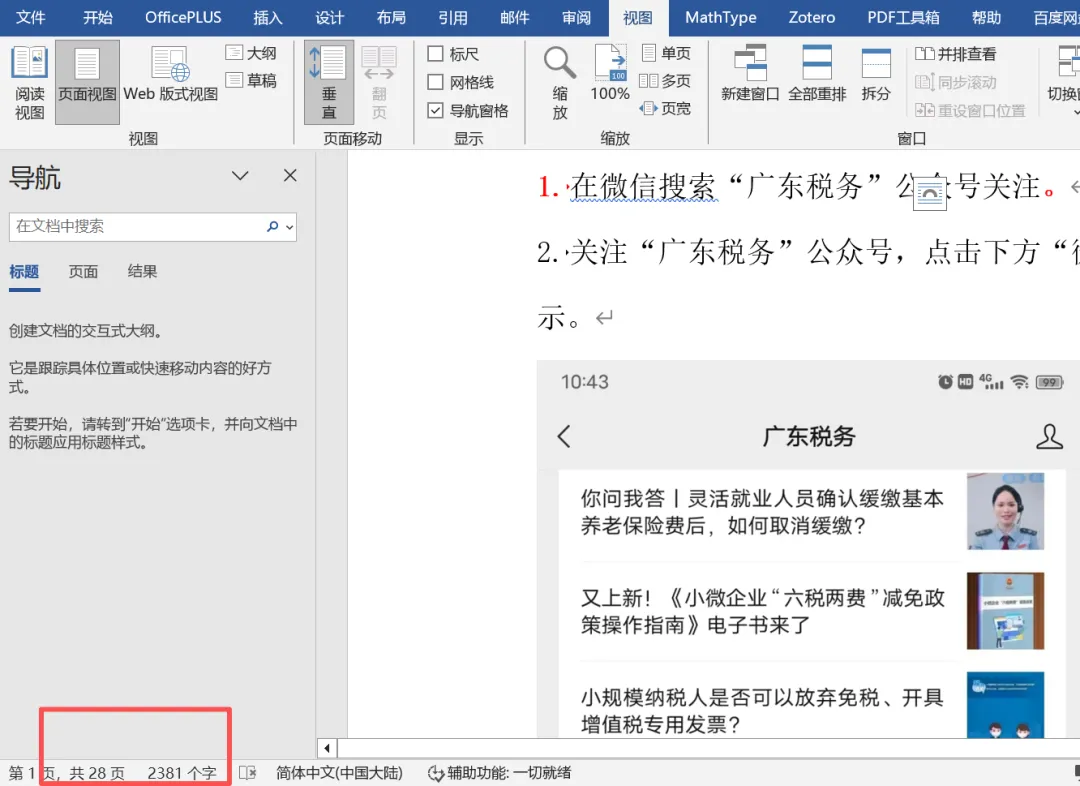This screenshot has height=786, width=1080.
Task: Enable side by side view (并排查看)
Action: point(956,54)
